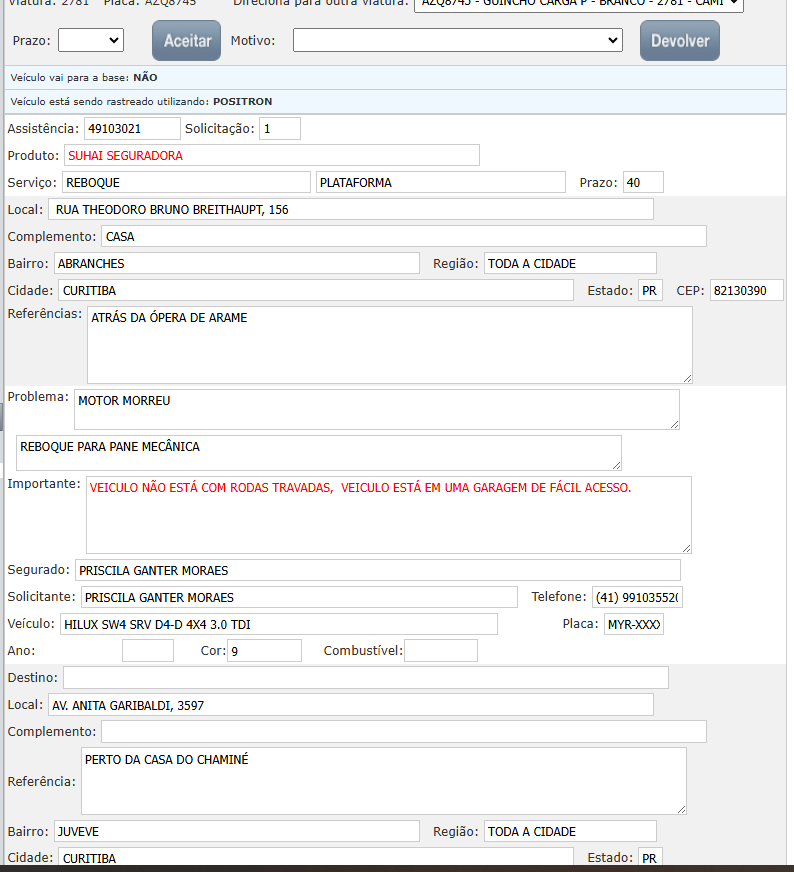
Task: Click the Problema text area 'MOTOR MORREU'
Action: [x=376, y=409]
